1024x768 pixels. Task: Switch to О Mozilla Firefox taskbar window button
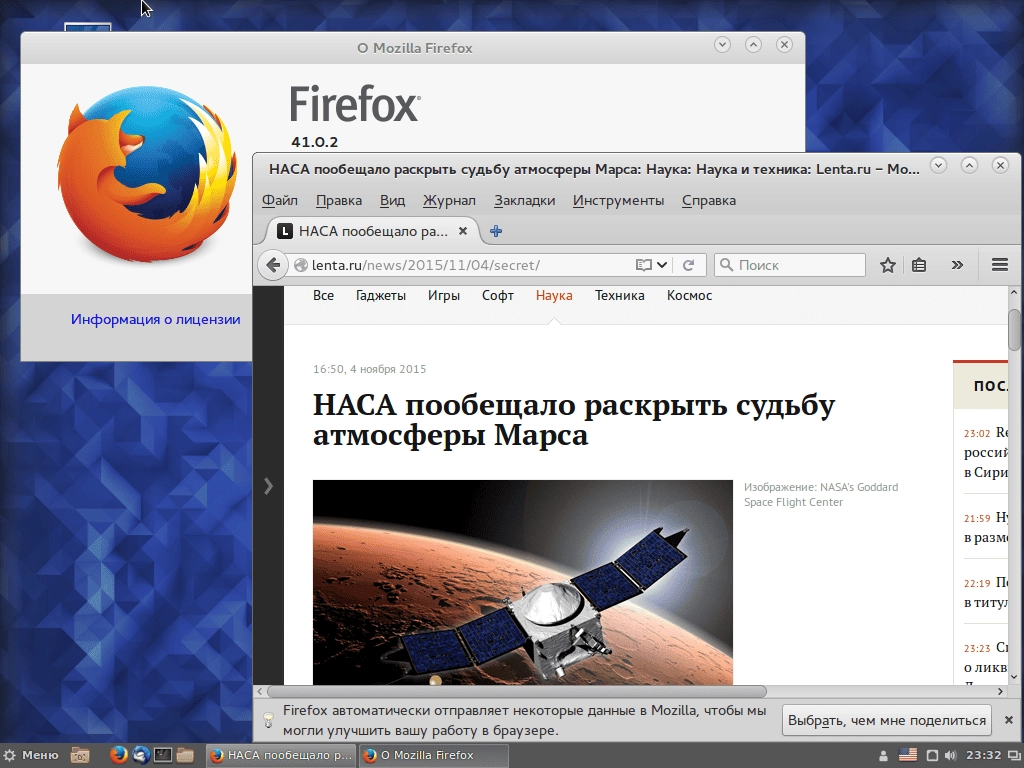tap(434, 755)
